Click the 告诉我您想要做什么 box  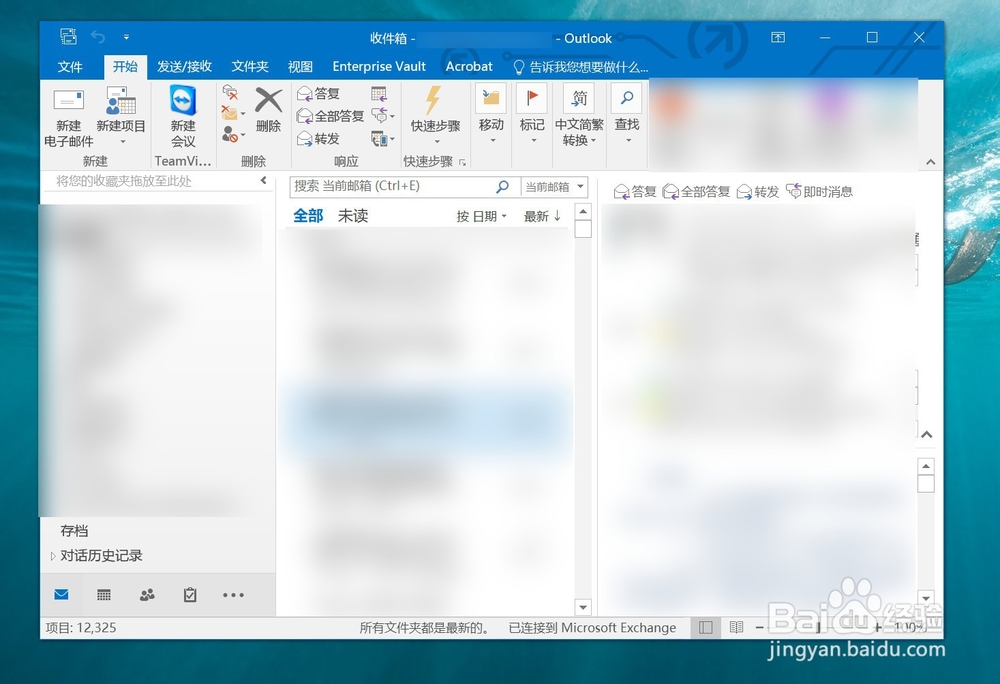click(x=581, y=67)
